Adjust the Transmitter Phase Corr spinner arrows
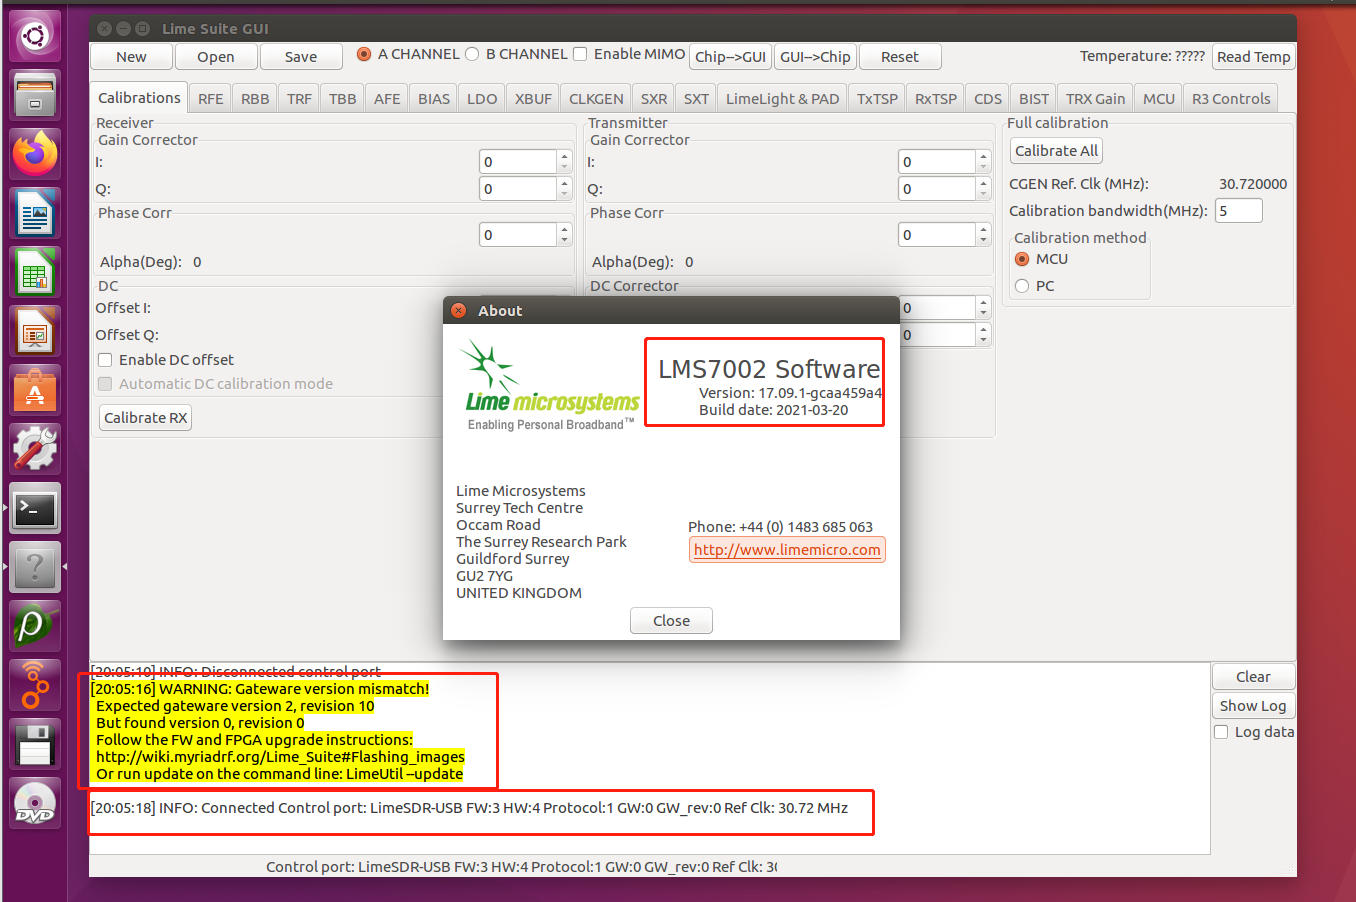This screenshot has height=902, width=1356. [x=983, y=235]
